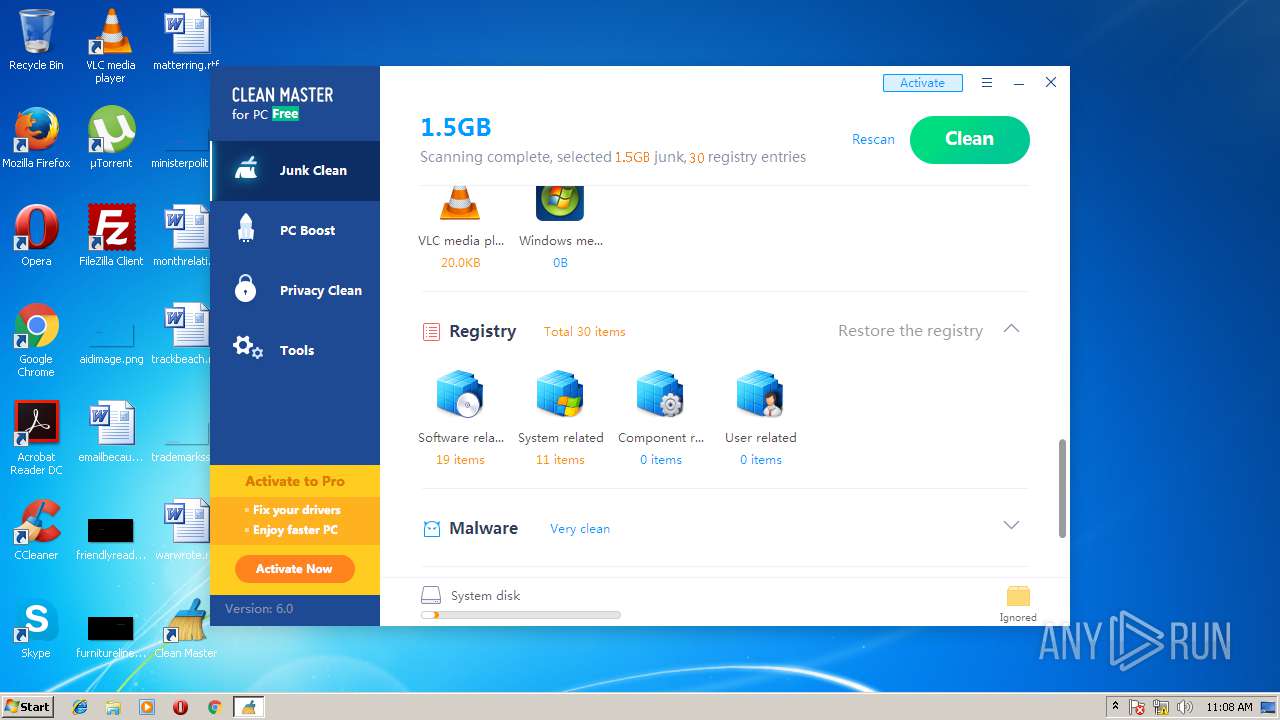Viewport: 1280px width, 720px height.
Task: Click the 'Total 30 items' text
Action: click(585, 332)
